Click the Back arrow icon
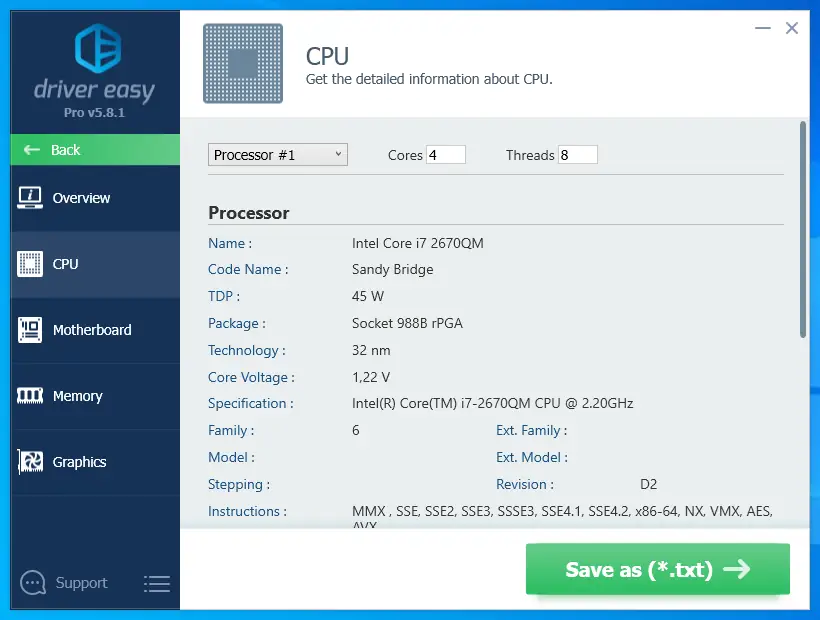820x620 pixels. click(32, 150)
